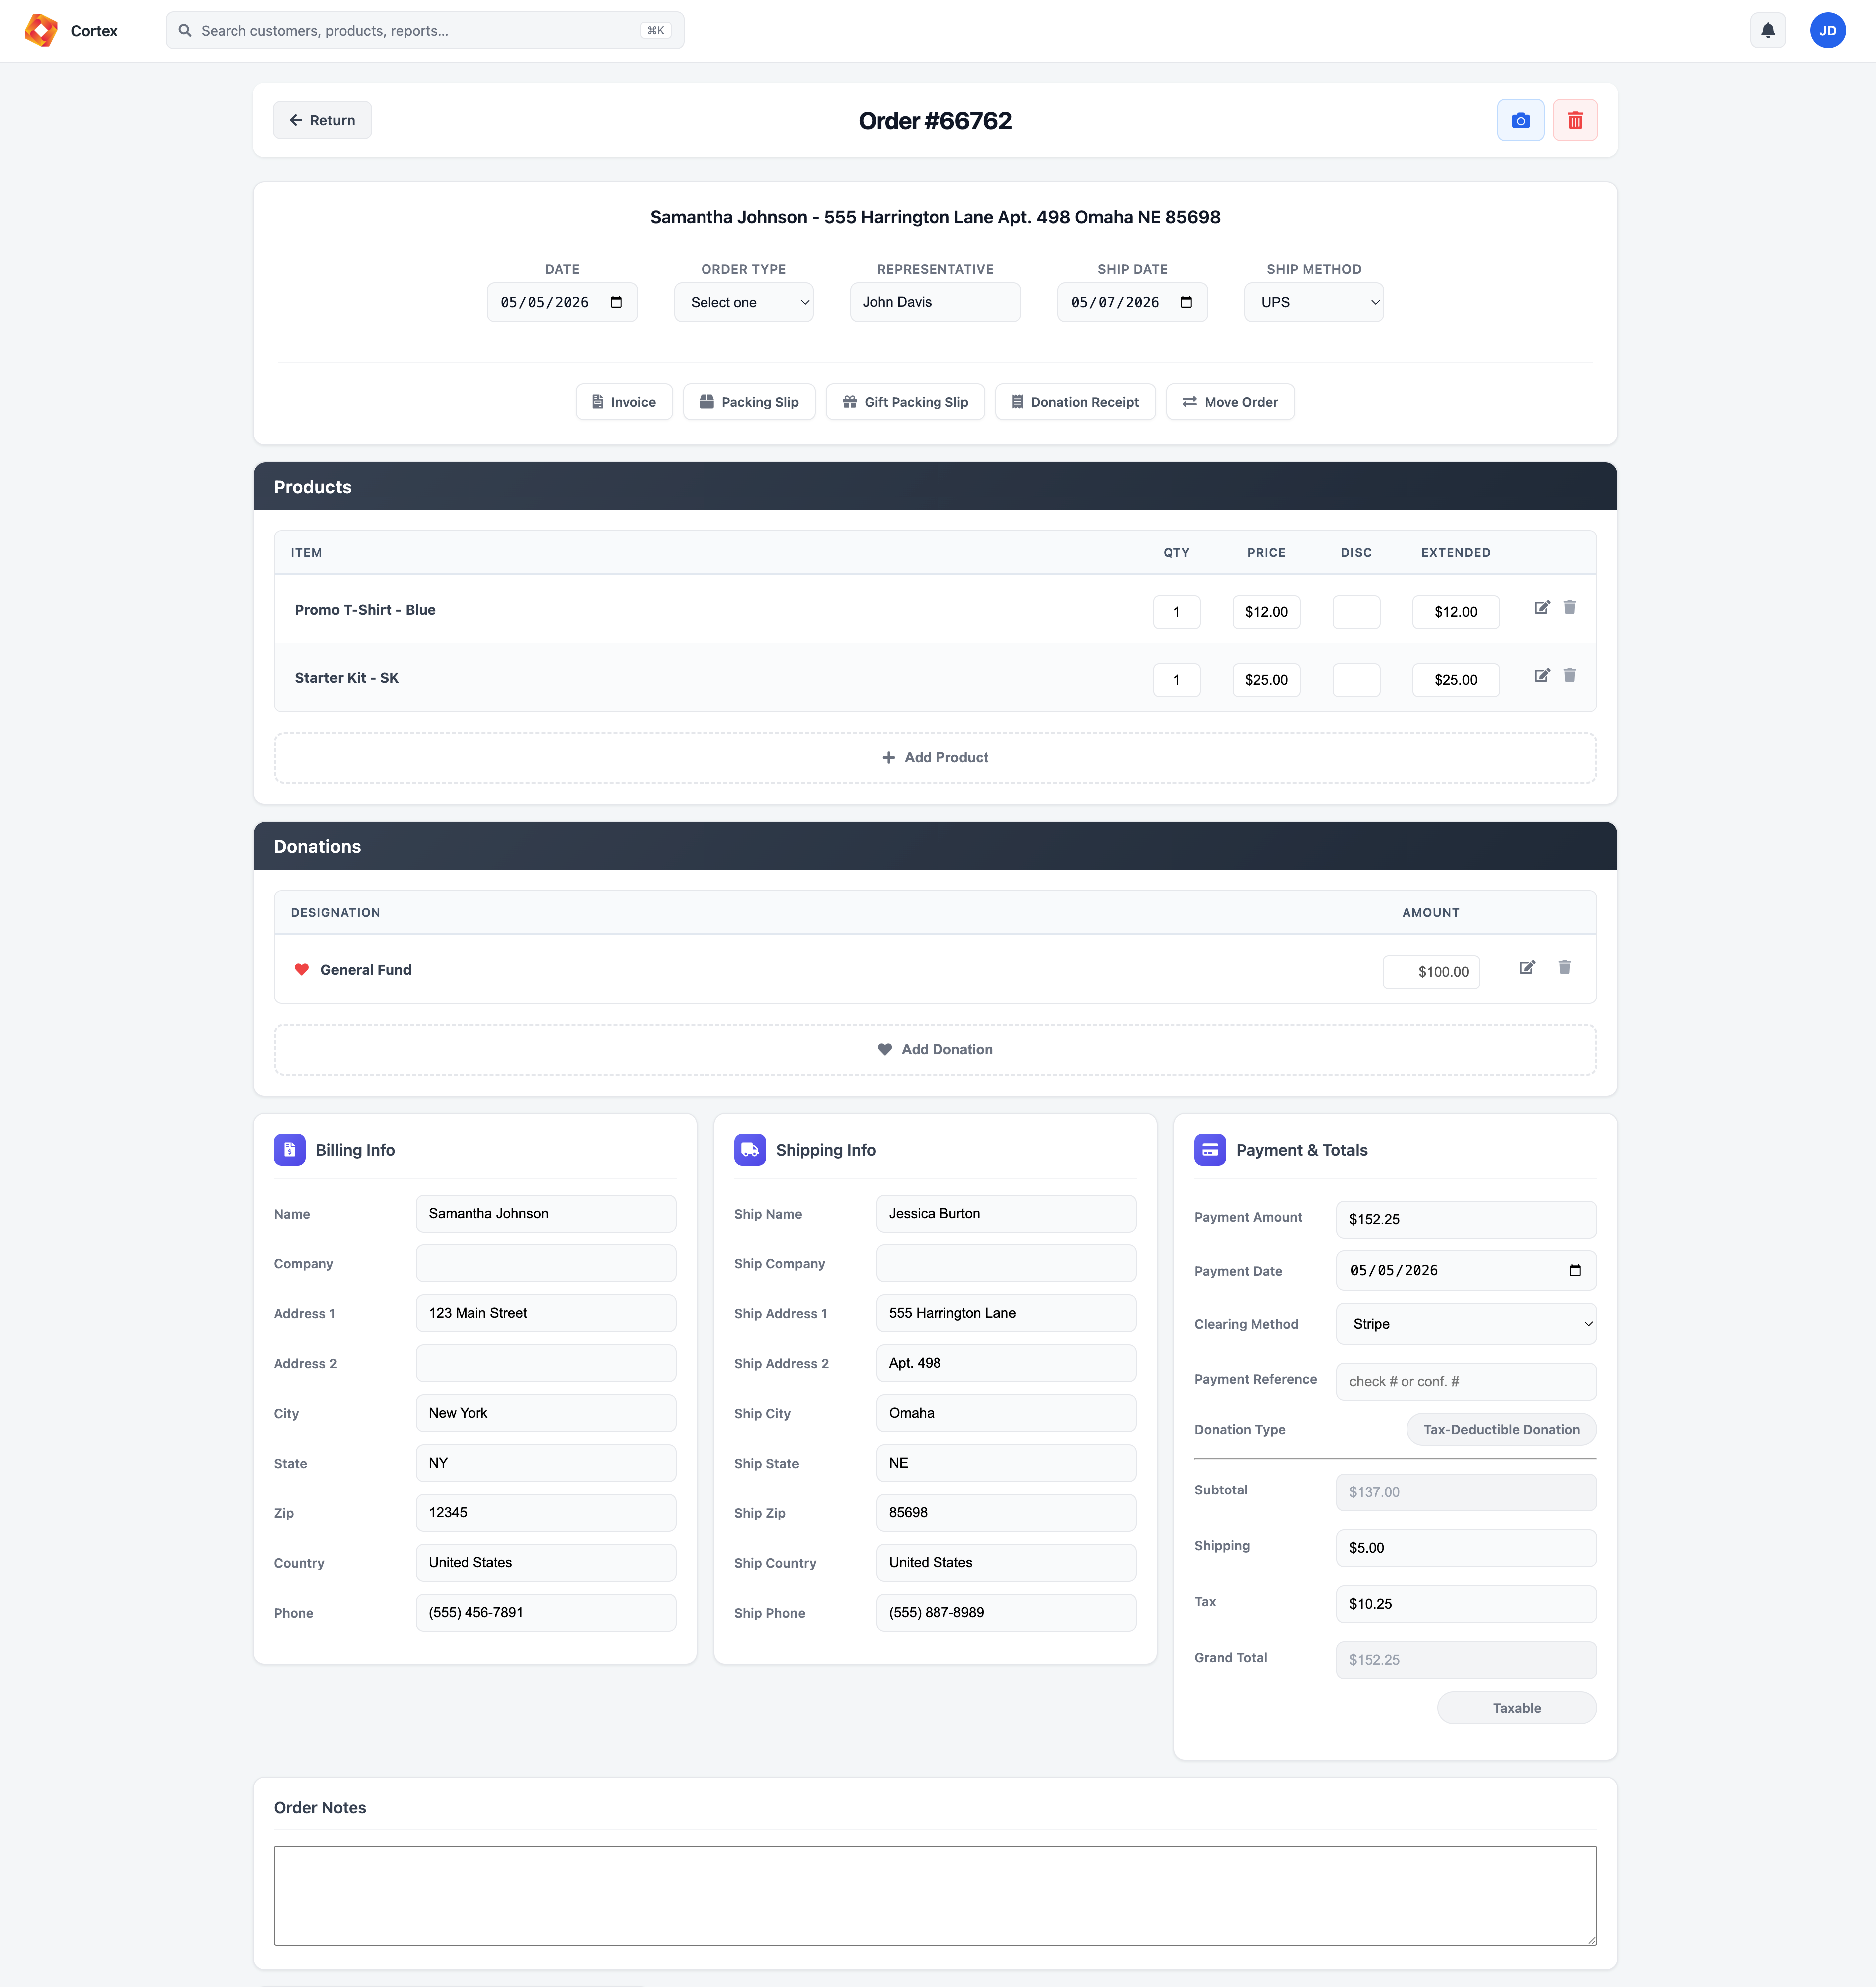Click the Move Order button
Viewport: 1876px width, 1987px height.
tap(1230, 402)
